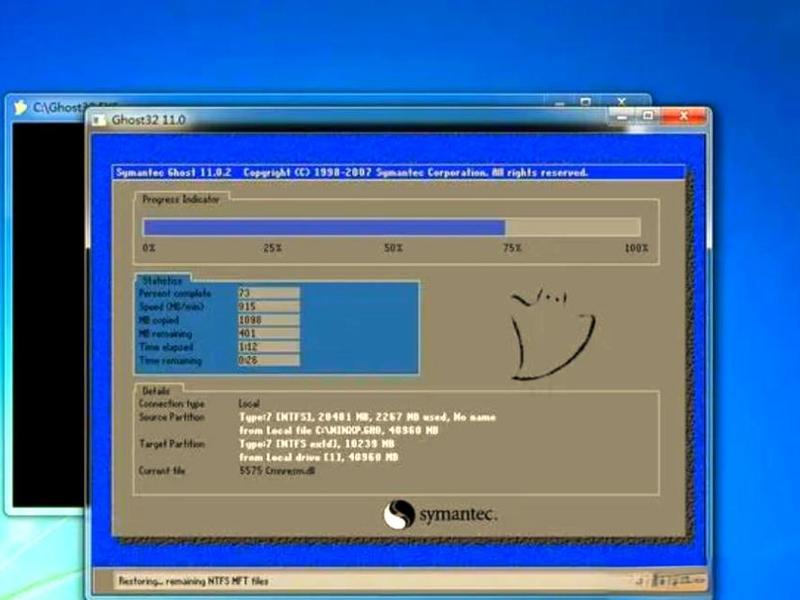Click the 75% progress scale mark
The image size is (800, 600).
[x=512, y=248]
